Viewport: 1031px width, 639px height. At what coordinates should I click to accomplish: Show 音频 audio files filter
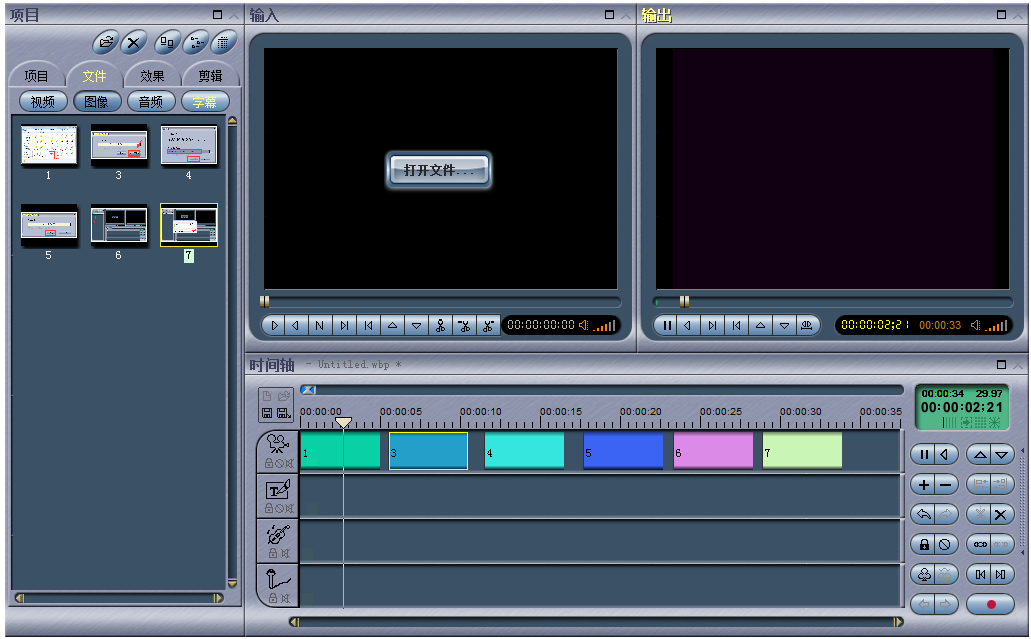click(x=151, y=102)
